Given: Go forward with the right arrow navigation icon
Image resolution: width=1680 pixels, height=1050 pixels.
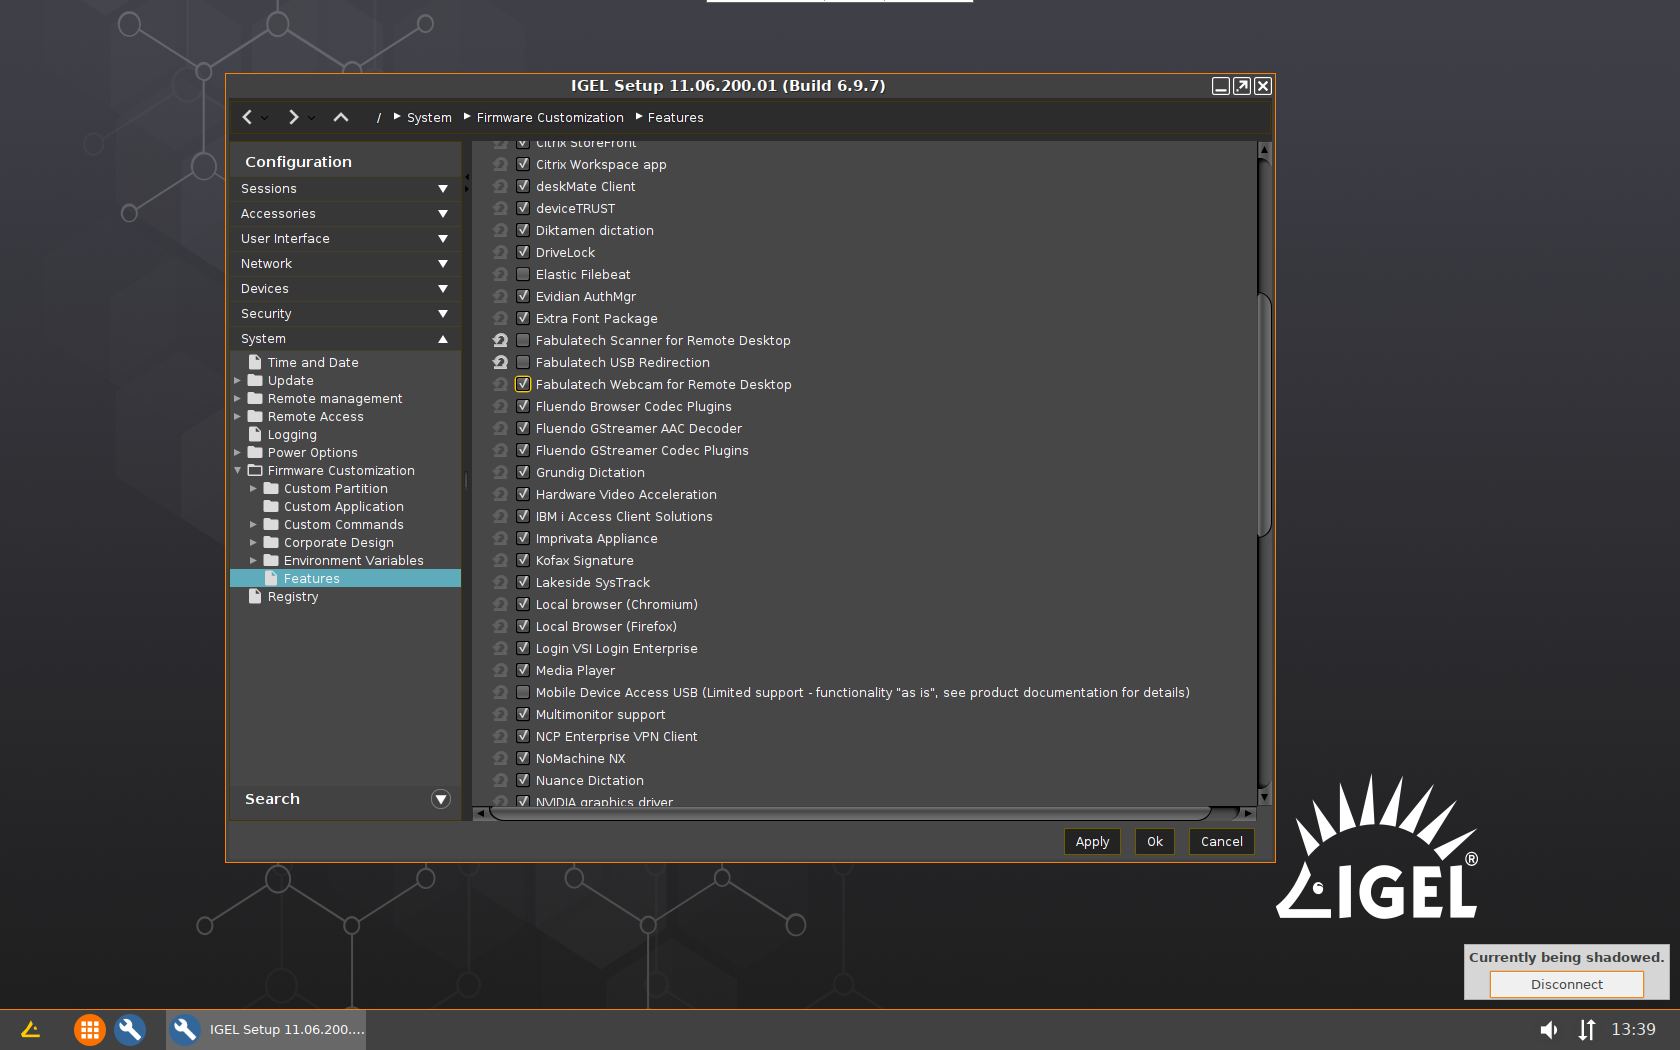Looking at the screenshot, I should [x=293, y=117].
